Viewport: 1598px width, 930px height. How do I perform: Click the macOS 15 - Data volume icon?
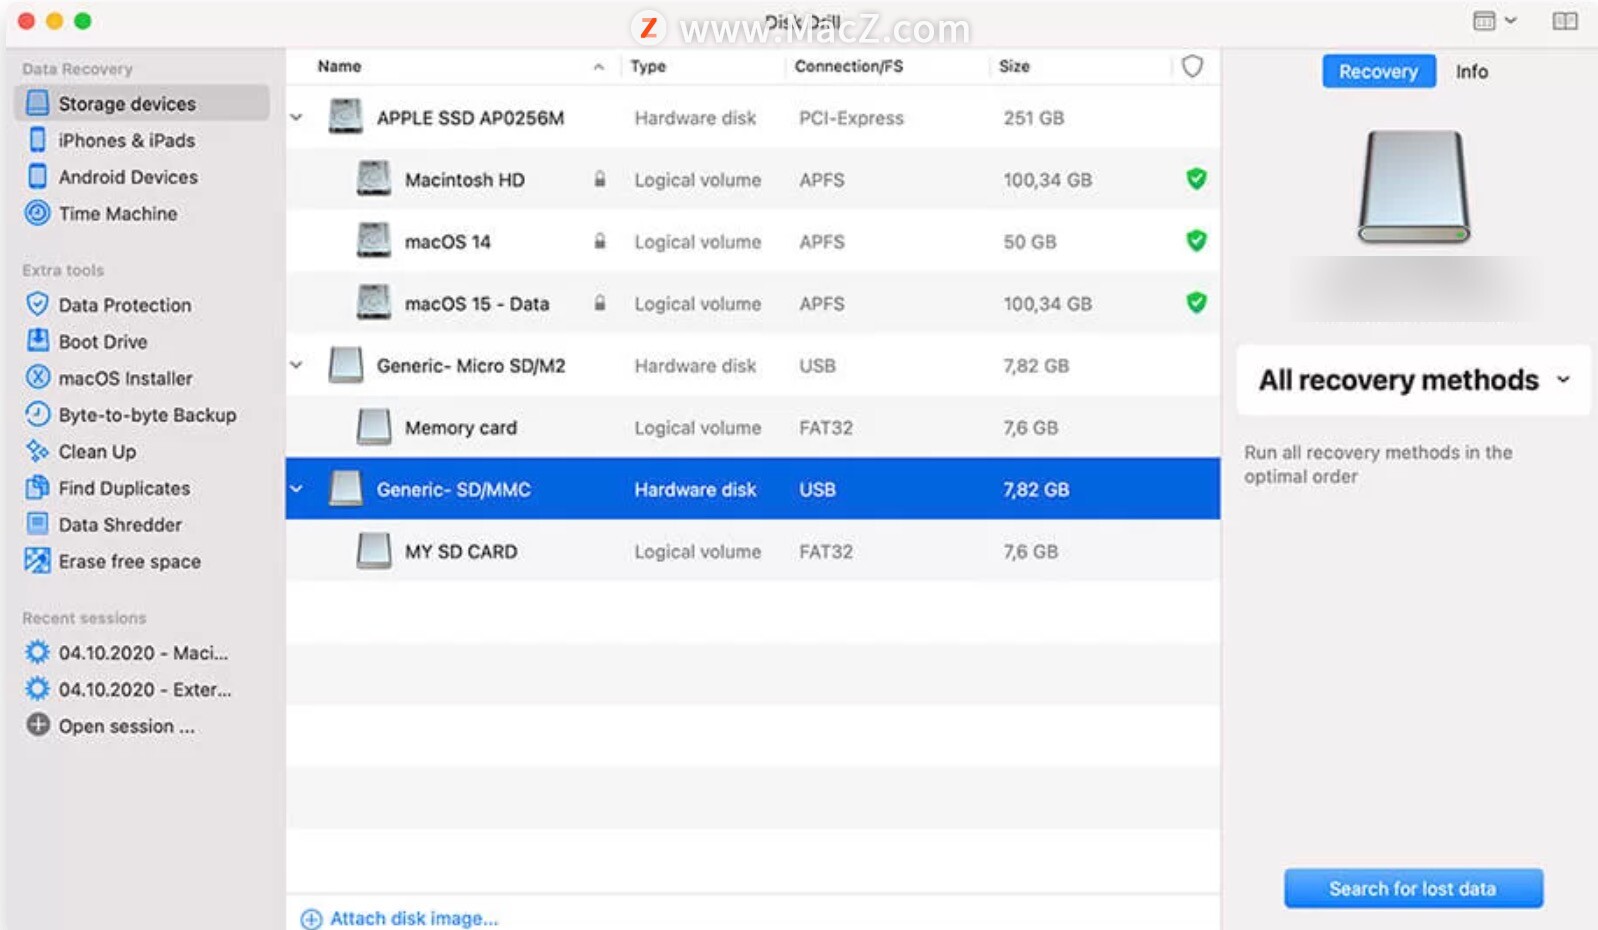pos(374,303)
